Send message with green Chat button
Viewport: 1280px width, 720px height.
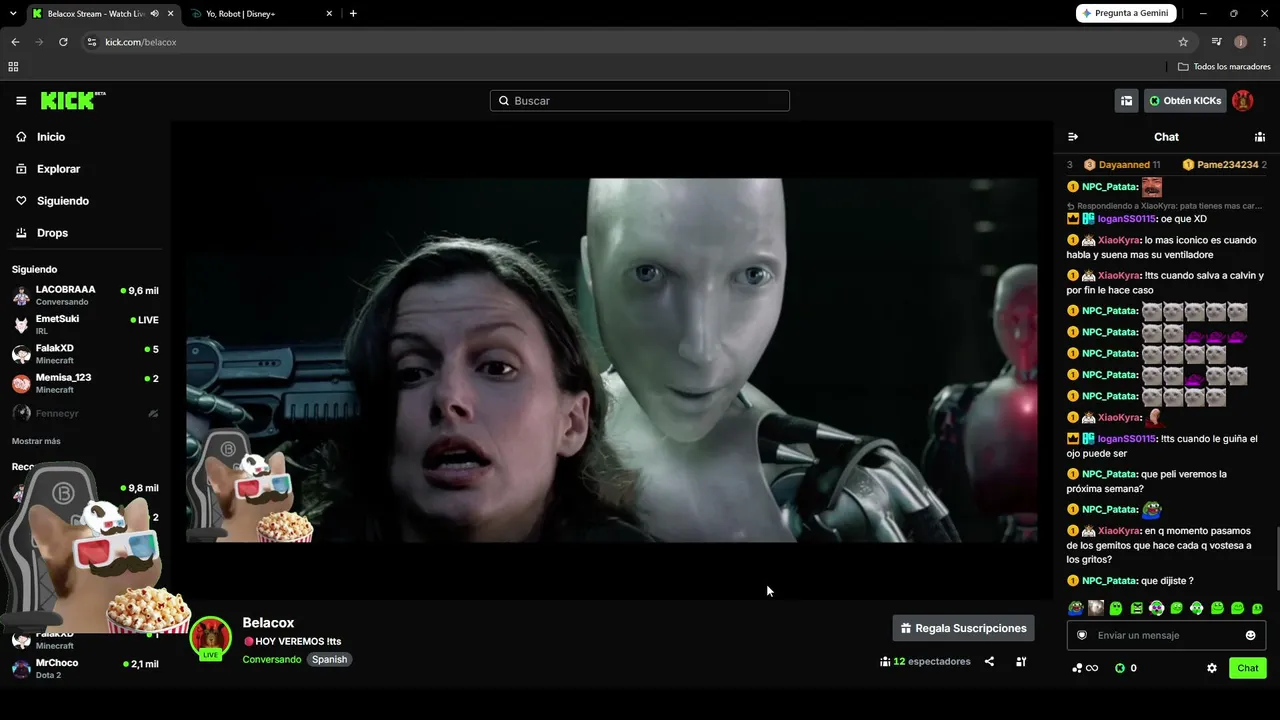pos(1248,668)
